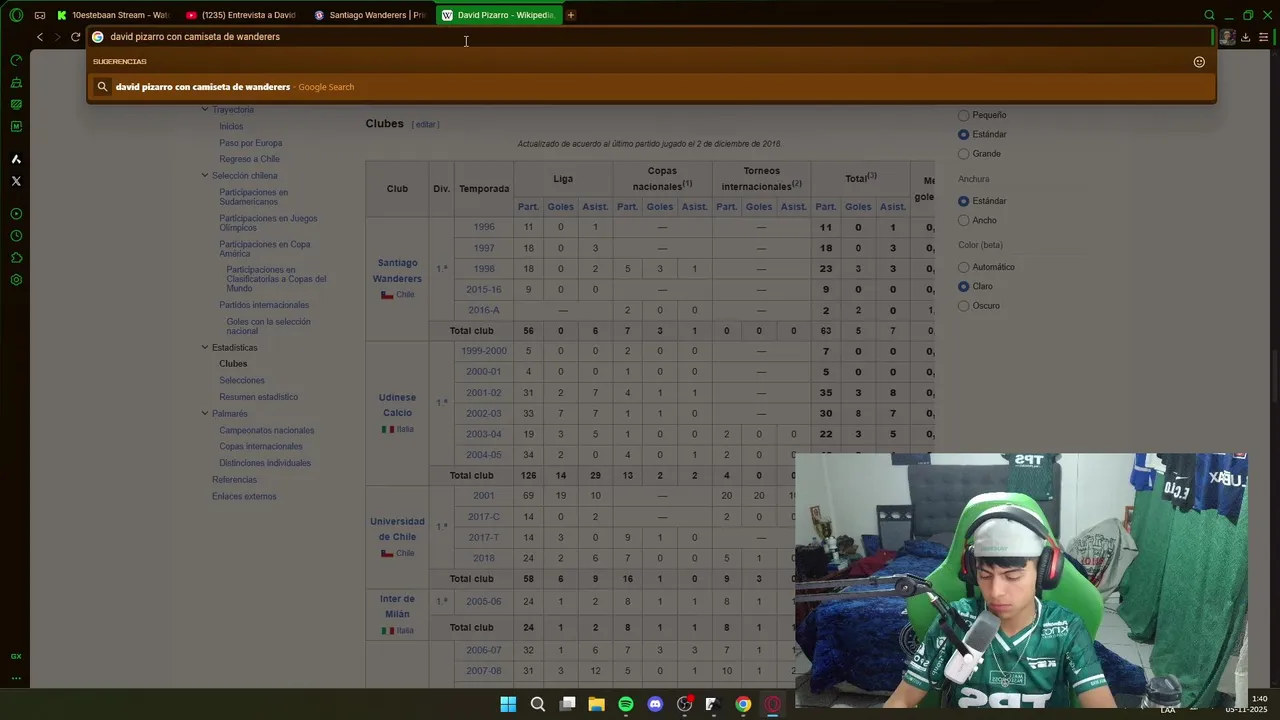Image resolution: width=1280 pixels, height=720 pixels.
Task: Select the Ancho width option
Action: [x=964, y=220]
